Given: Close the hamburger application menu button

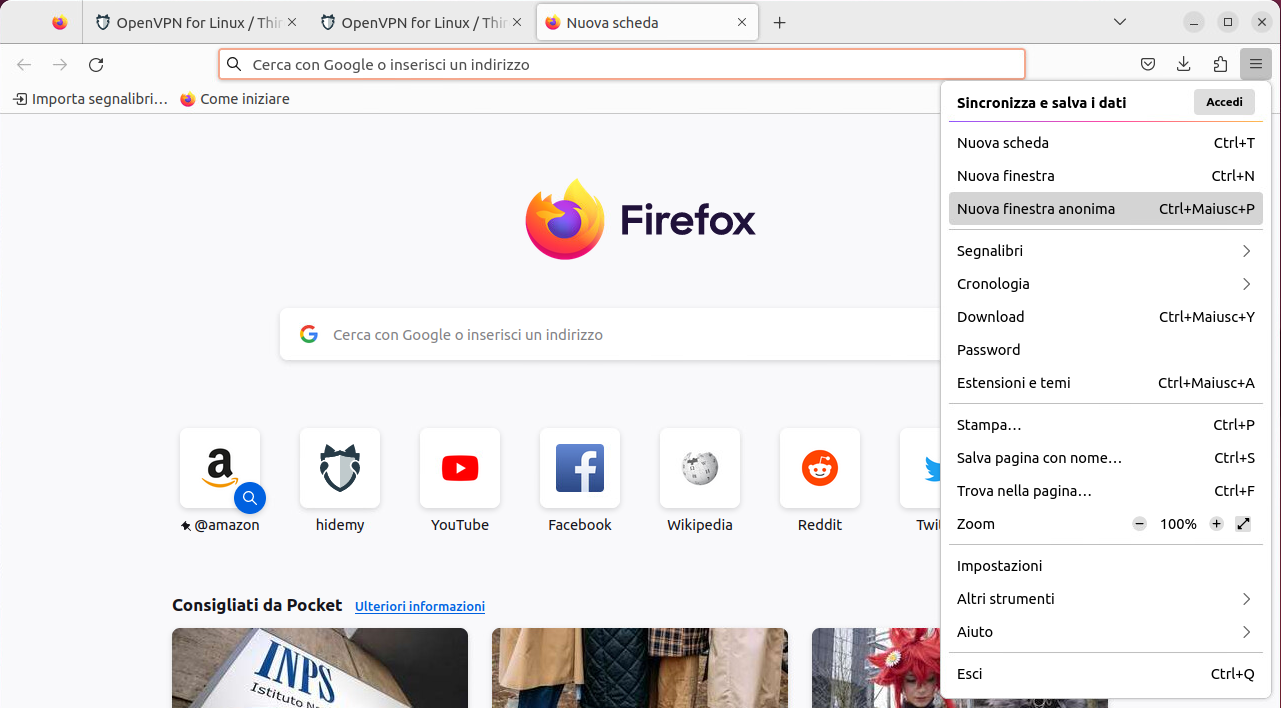Looking at the screenshot, I should point(1255,64).
